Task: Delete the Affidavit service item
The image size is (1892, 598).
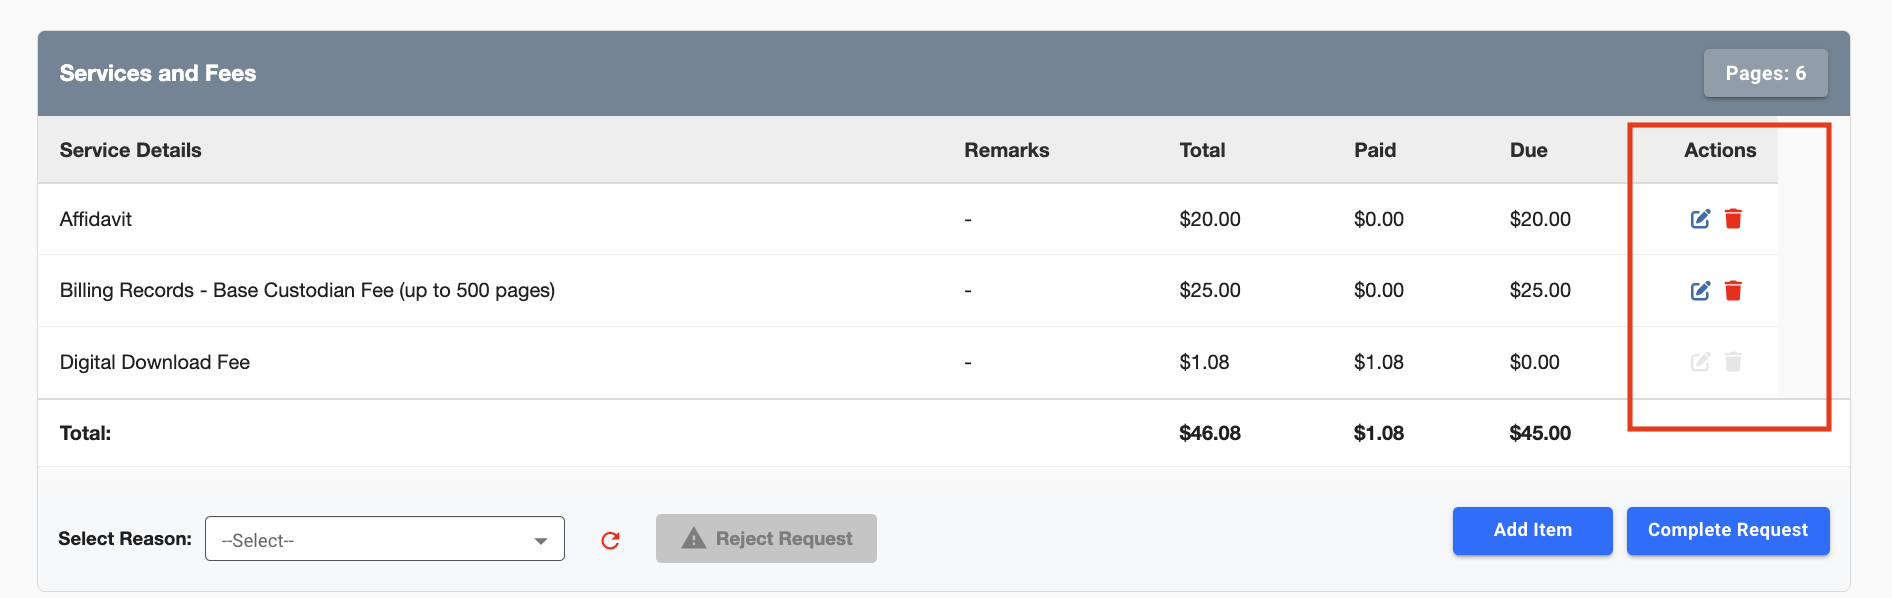Action: pos(1733,219)
